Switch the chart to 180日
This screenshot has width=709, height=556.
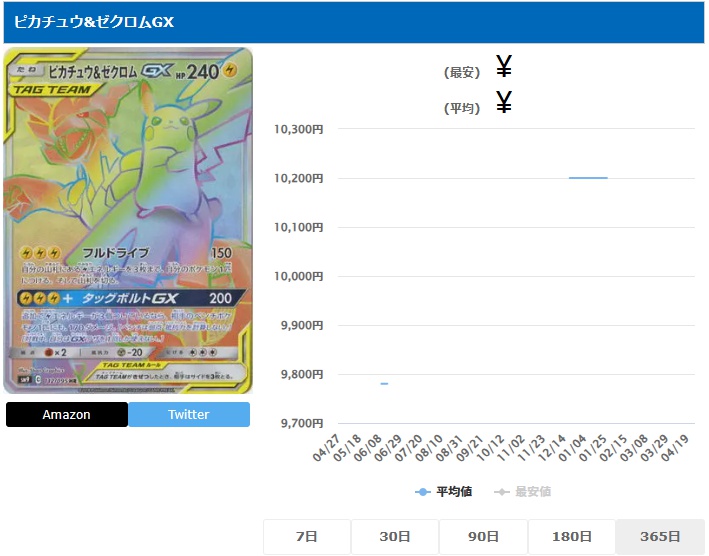[x=572, y=537]
